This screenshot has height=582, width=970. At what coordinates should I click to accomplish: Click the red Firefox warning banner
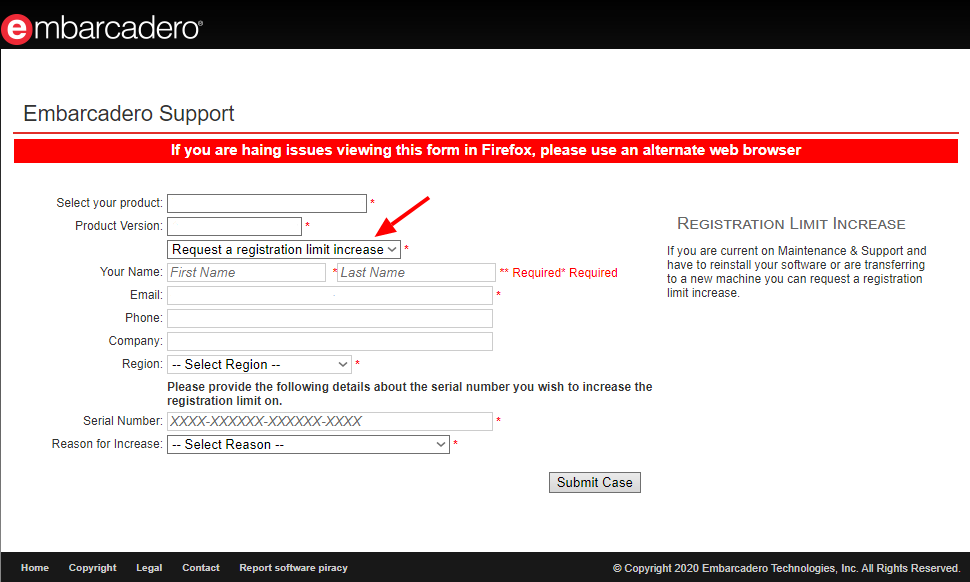tap(485, 151)
